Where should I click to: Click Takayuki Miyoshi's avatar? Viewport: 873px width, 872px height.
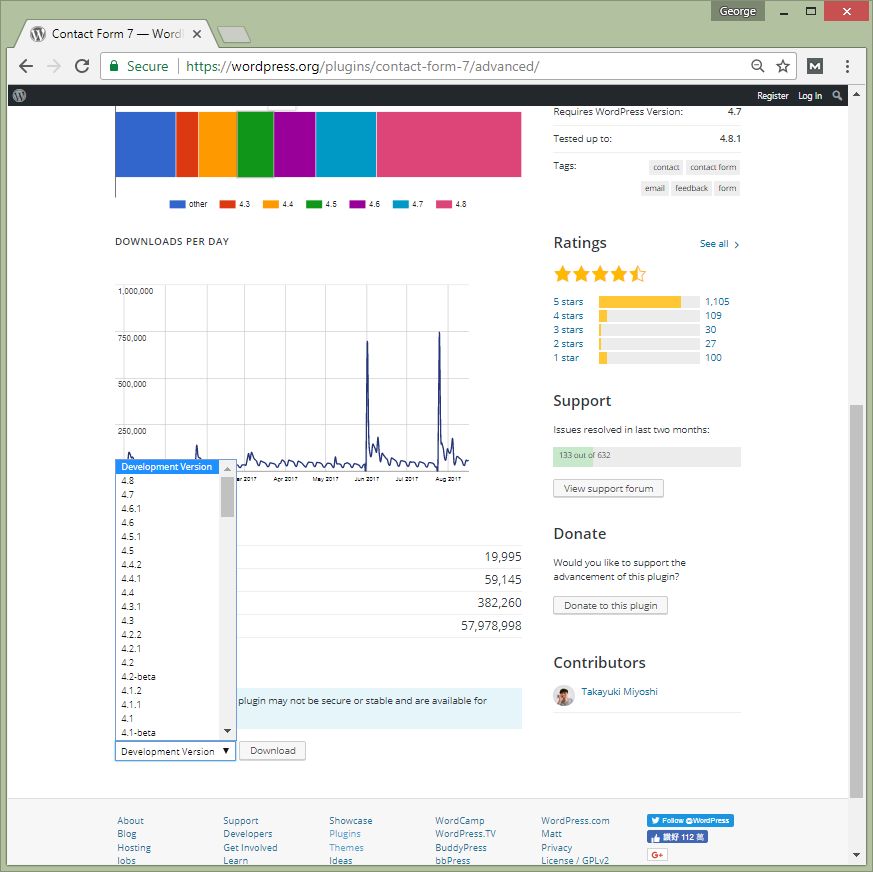point(563,695)
